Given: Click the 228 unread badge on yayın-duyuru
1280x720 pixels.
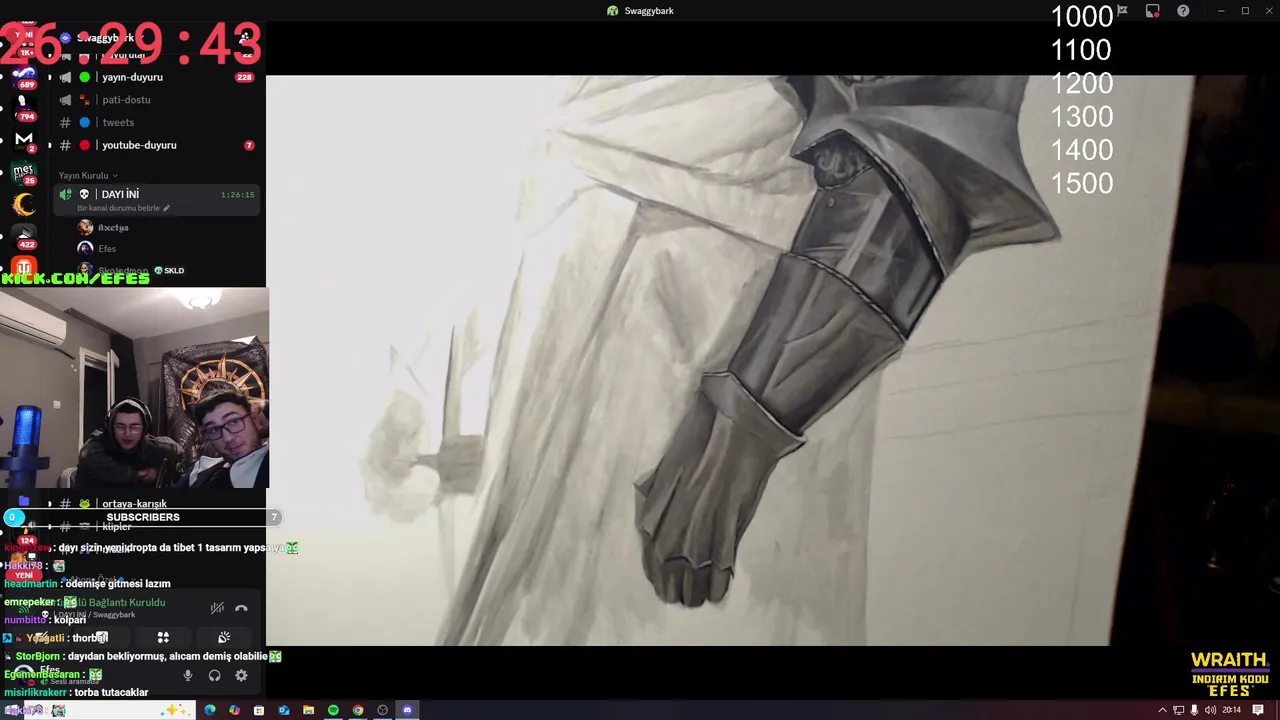Looking at the screenshot, I should 244,77.
